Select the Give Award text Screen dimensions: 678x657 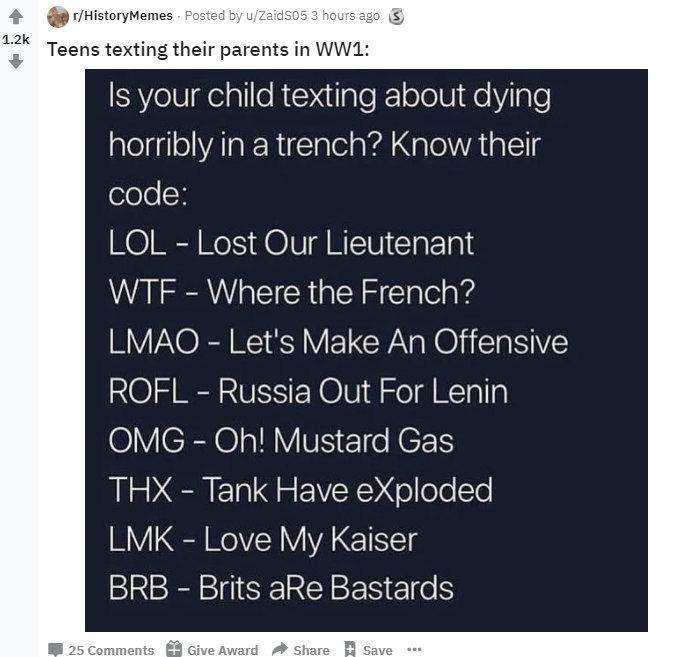(222, 650)
